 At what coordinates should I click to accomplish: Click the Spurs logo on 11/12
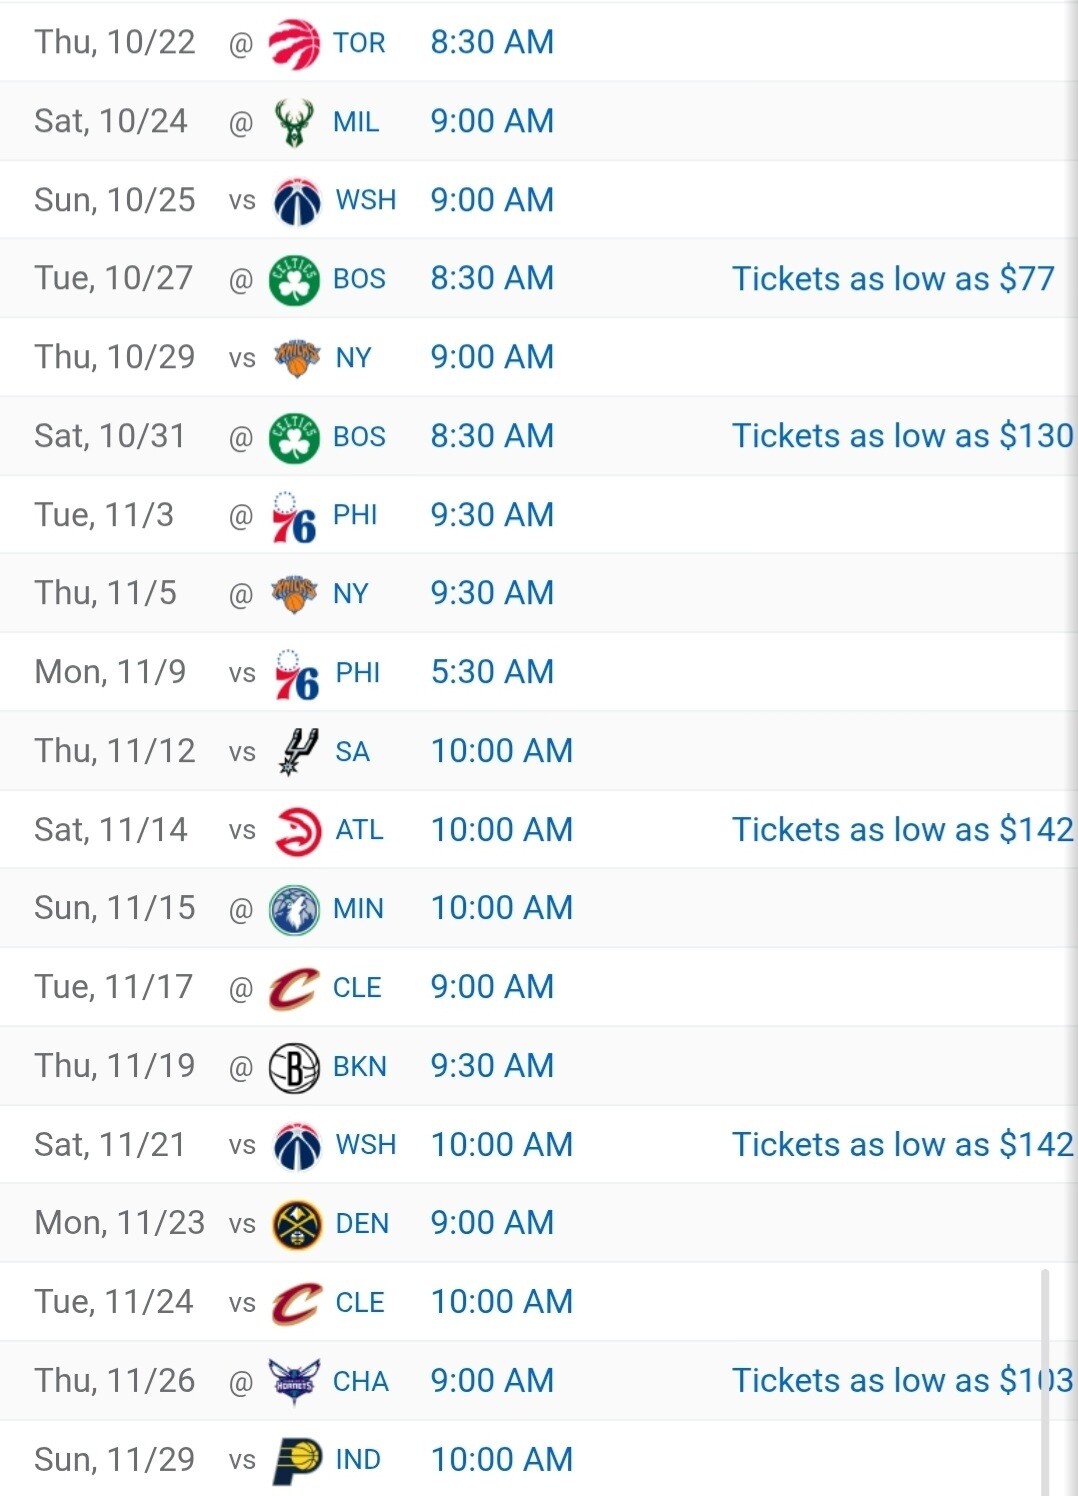pos(298,752)
